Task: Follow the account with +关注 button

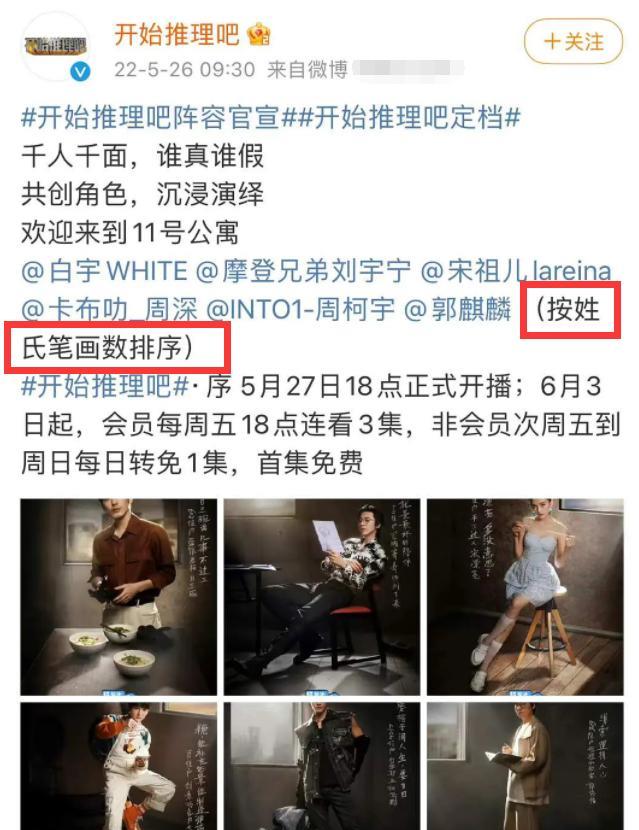Action: pos(573,41)
